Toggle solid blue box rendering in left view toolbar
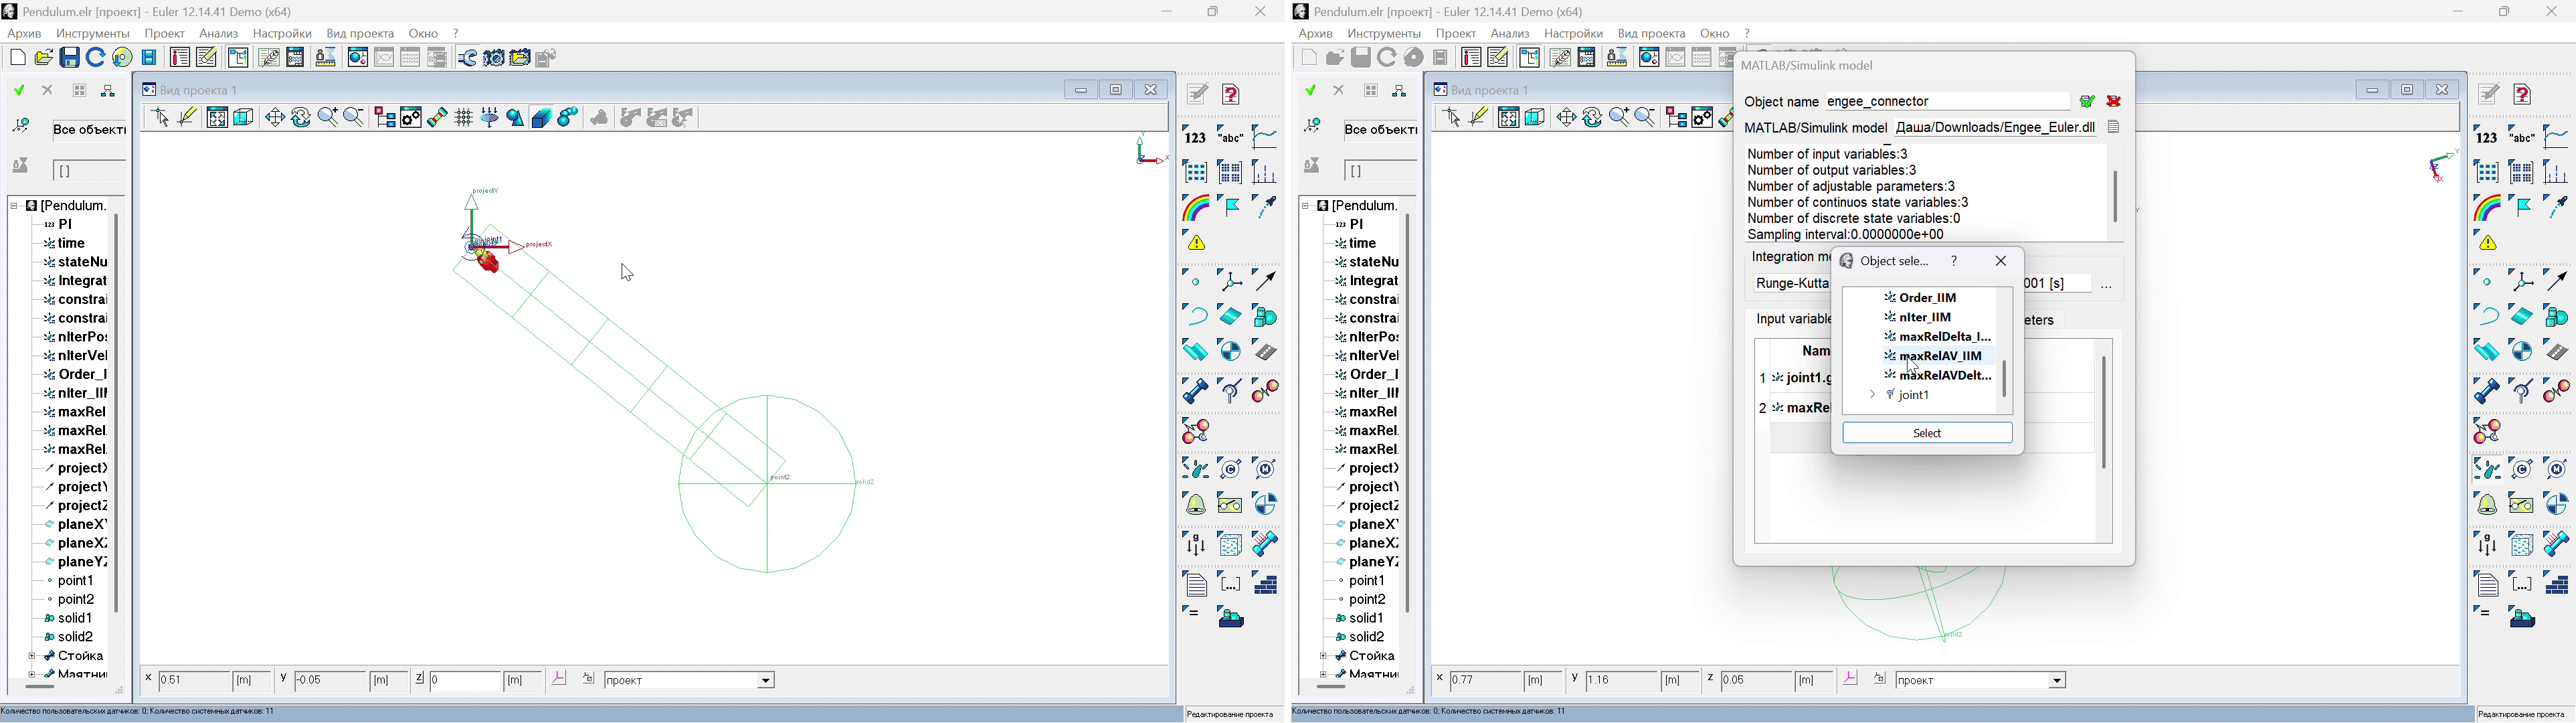Viewport: 2576px width, 723px height. [542, 118]
